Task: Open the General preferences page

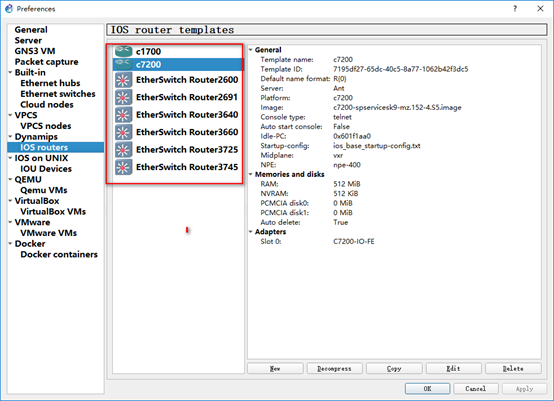Action: [x=31, y=30]
